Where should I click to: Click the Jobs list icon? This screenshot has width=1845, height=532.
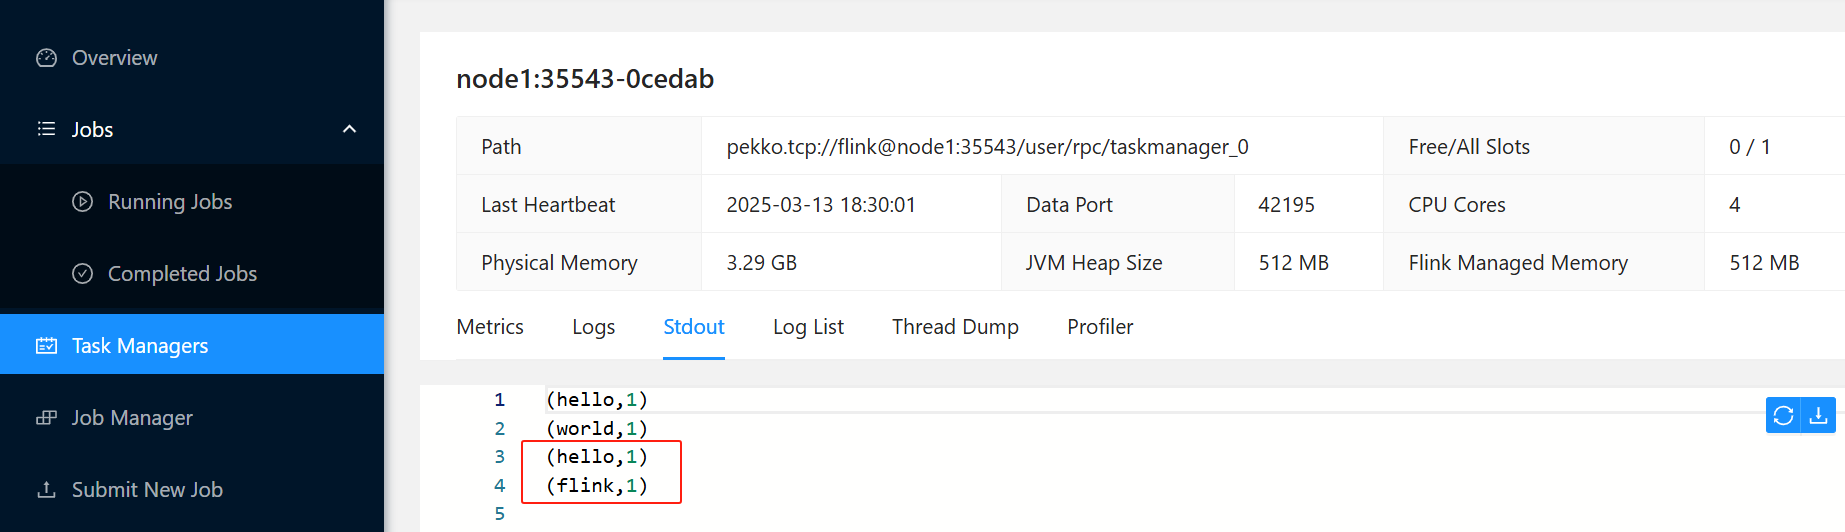[46, 129]
